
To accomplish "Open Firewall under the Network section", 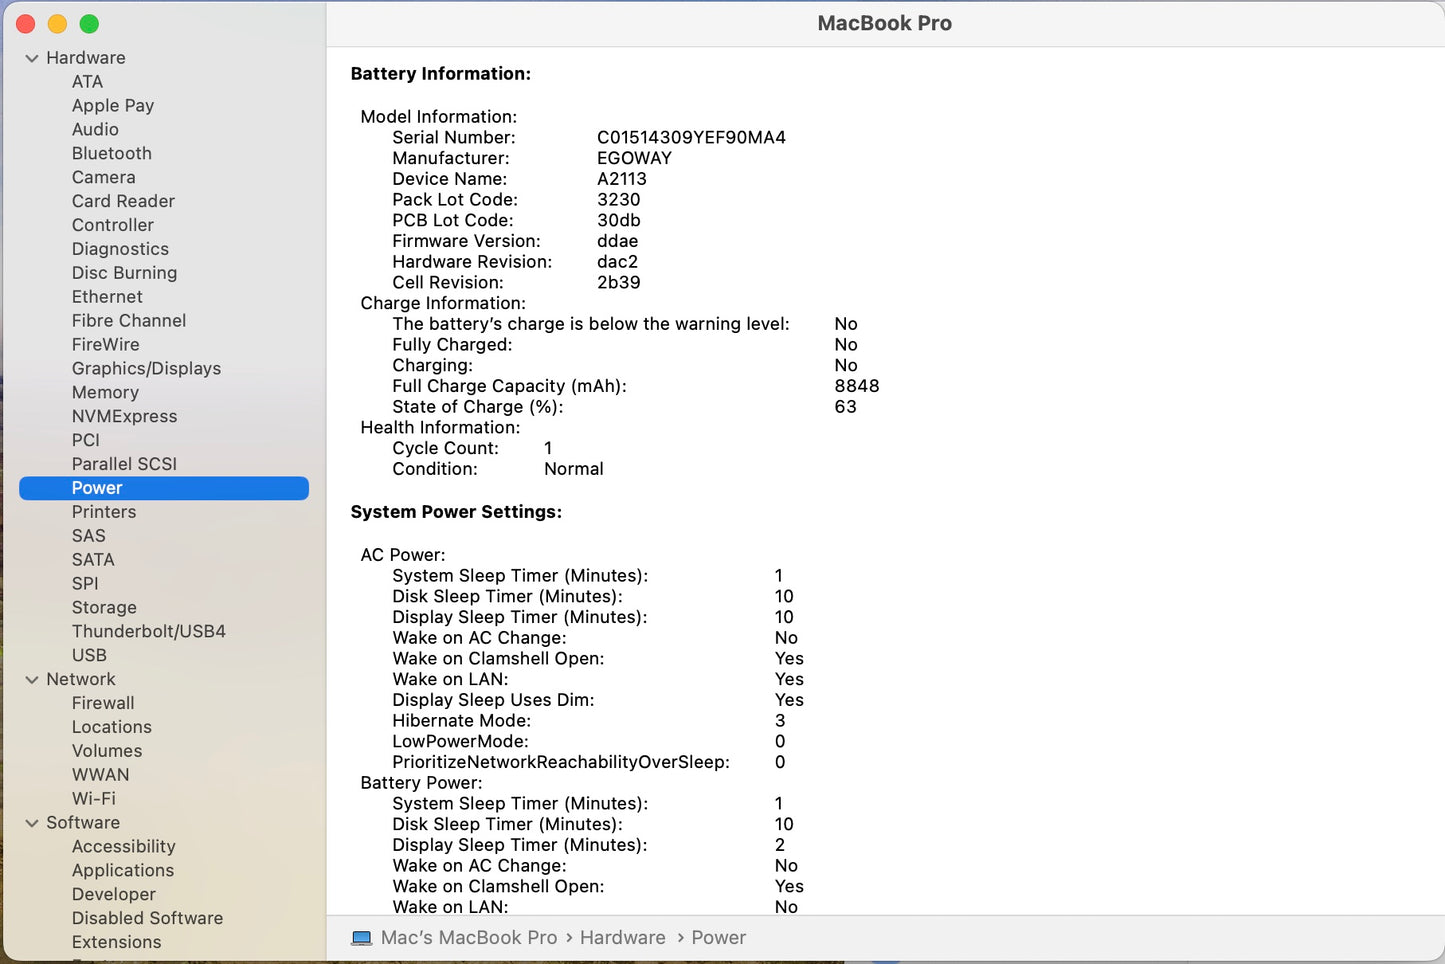I will coord(103,702).
